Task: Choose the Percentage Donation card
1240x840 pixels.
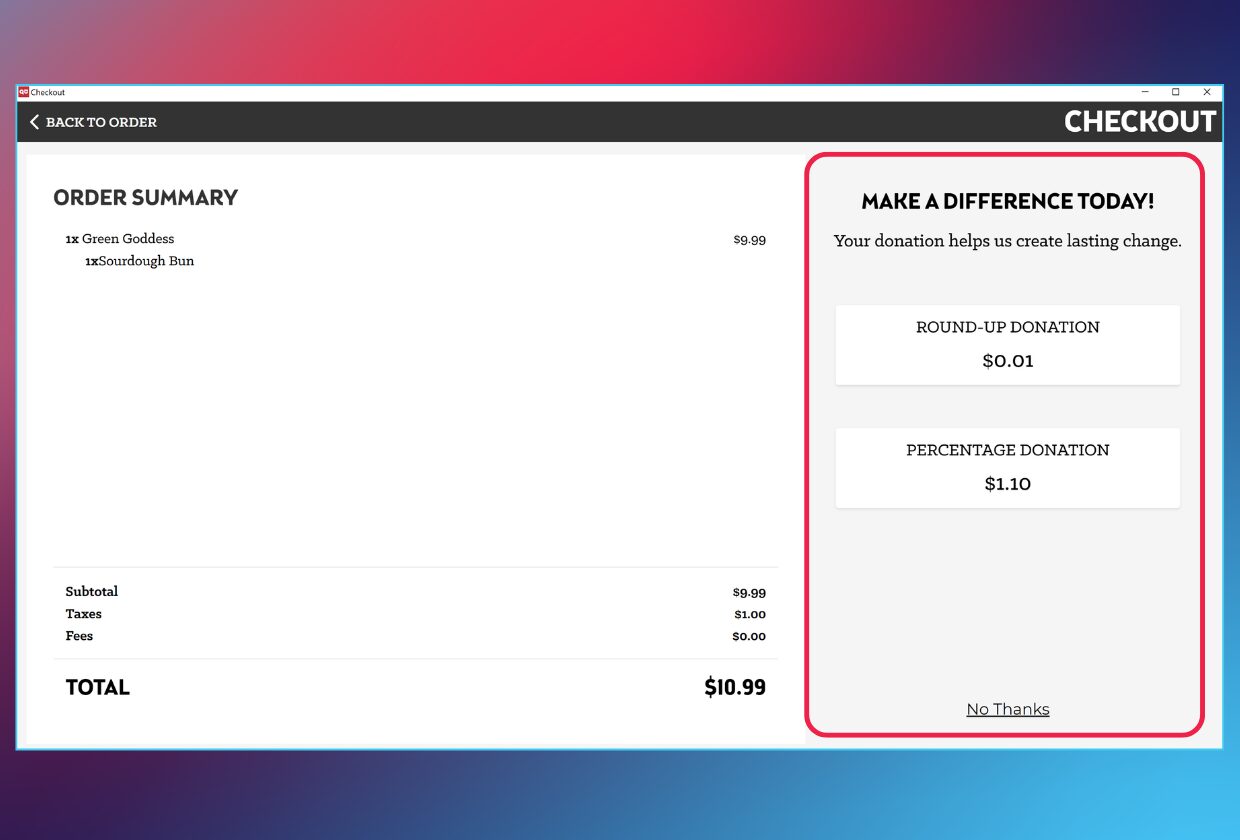Action: (1008, 468)
